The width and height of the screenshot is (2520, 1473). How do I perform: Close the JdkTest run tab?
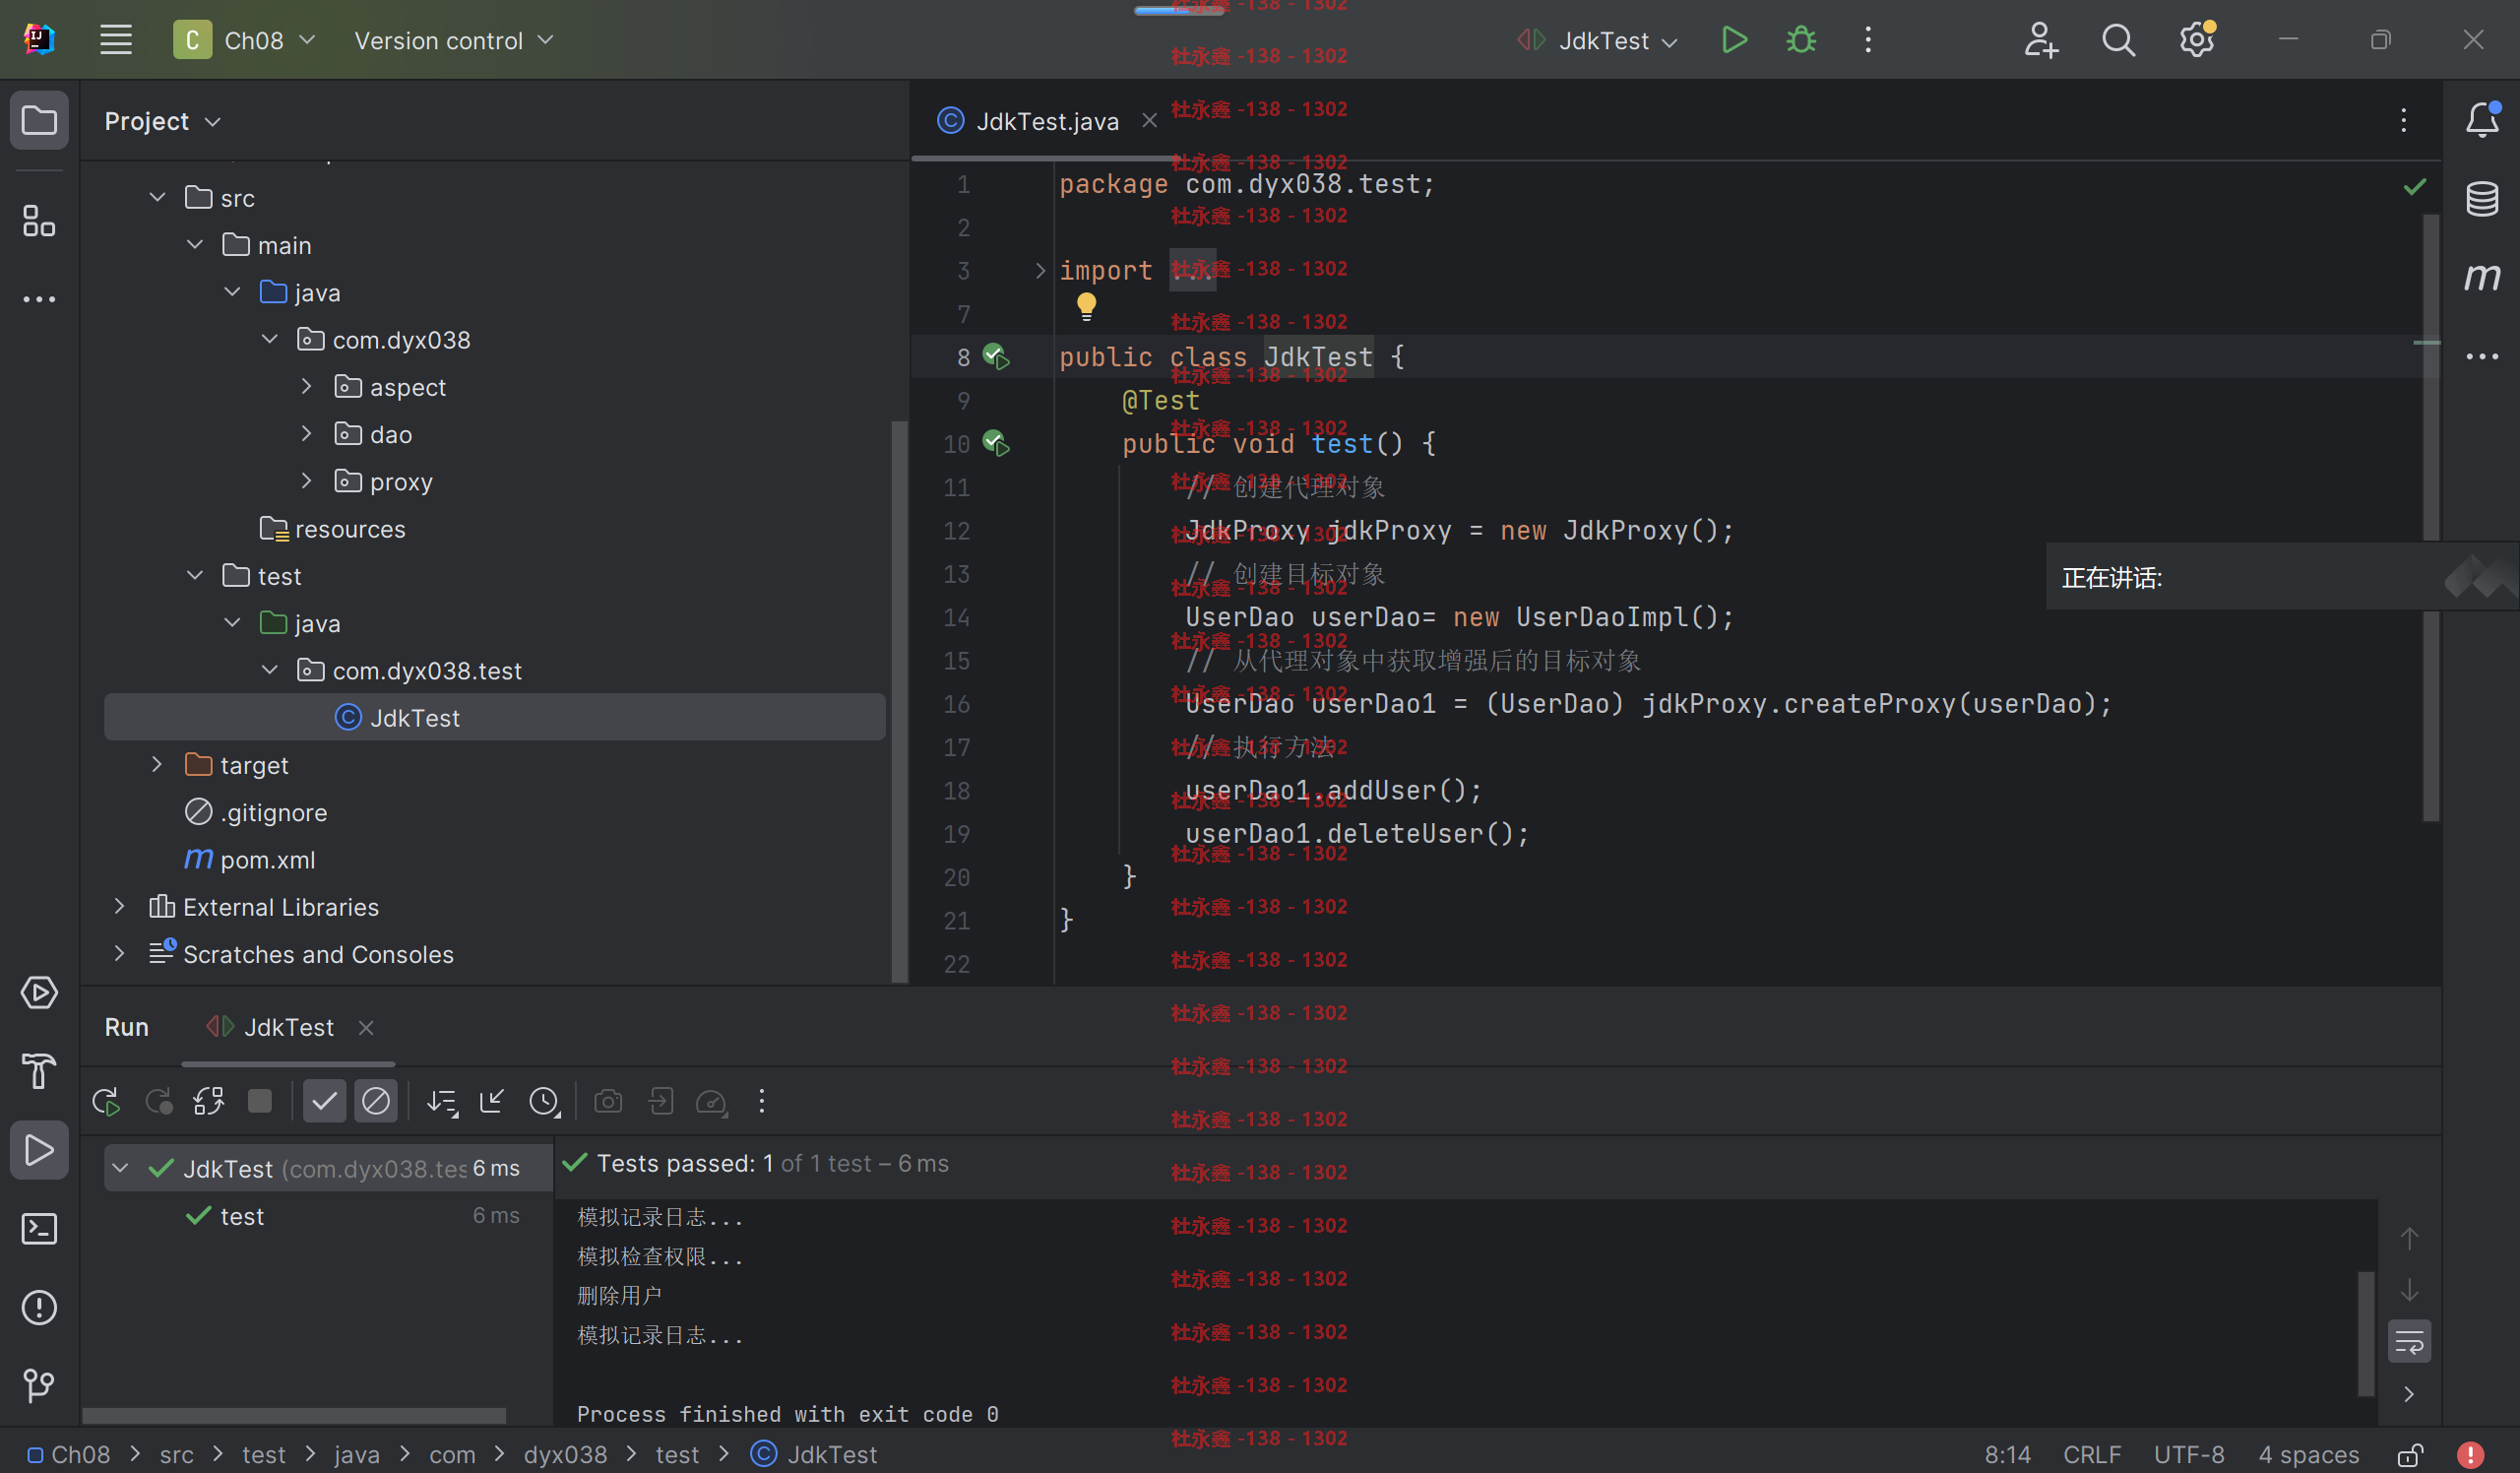tap(366, 1028)
